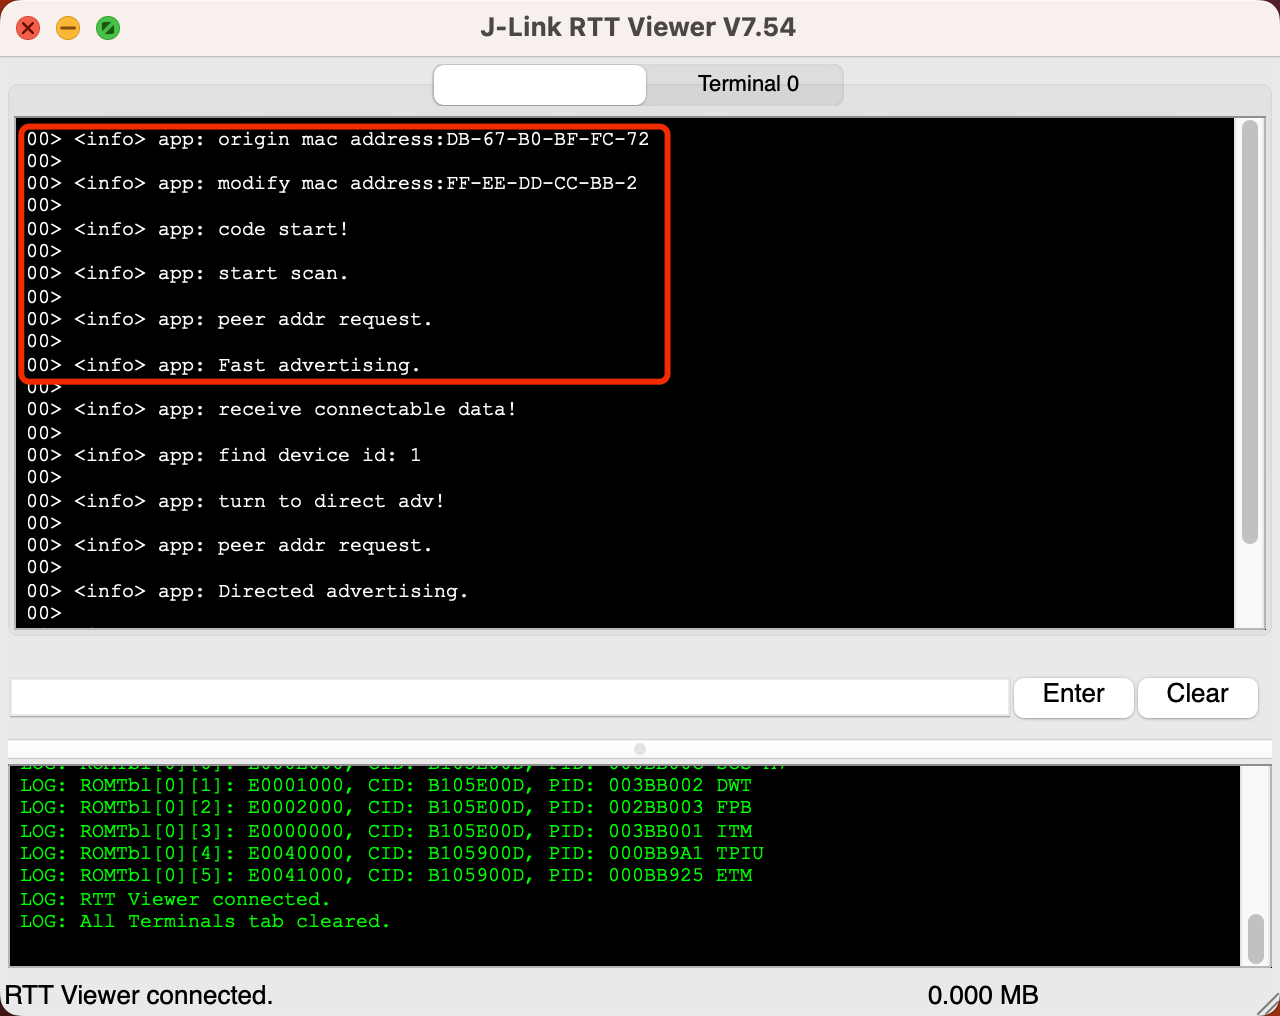
Task: Click the ROMTbl[0][1] DWT log line
Action: 386,786
